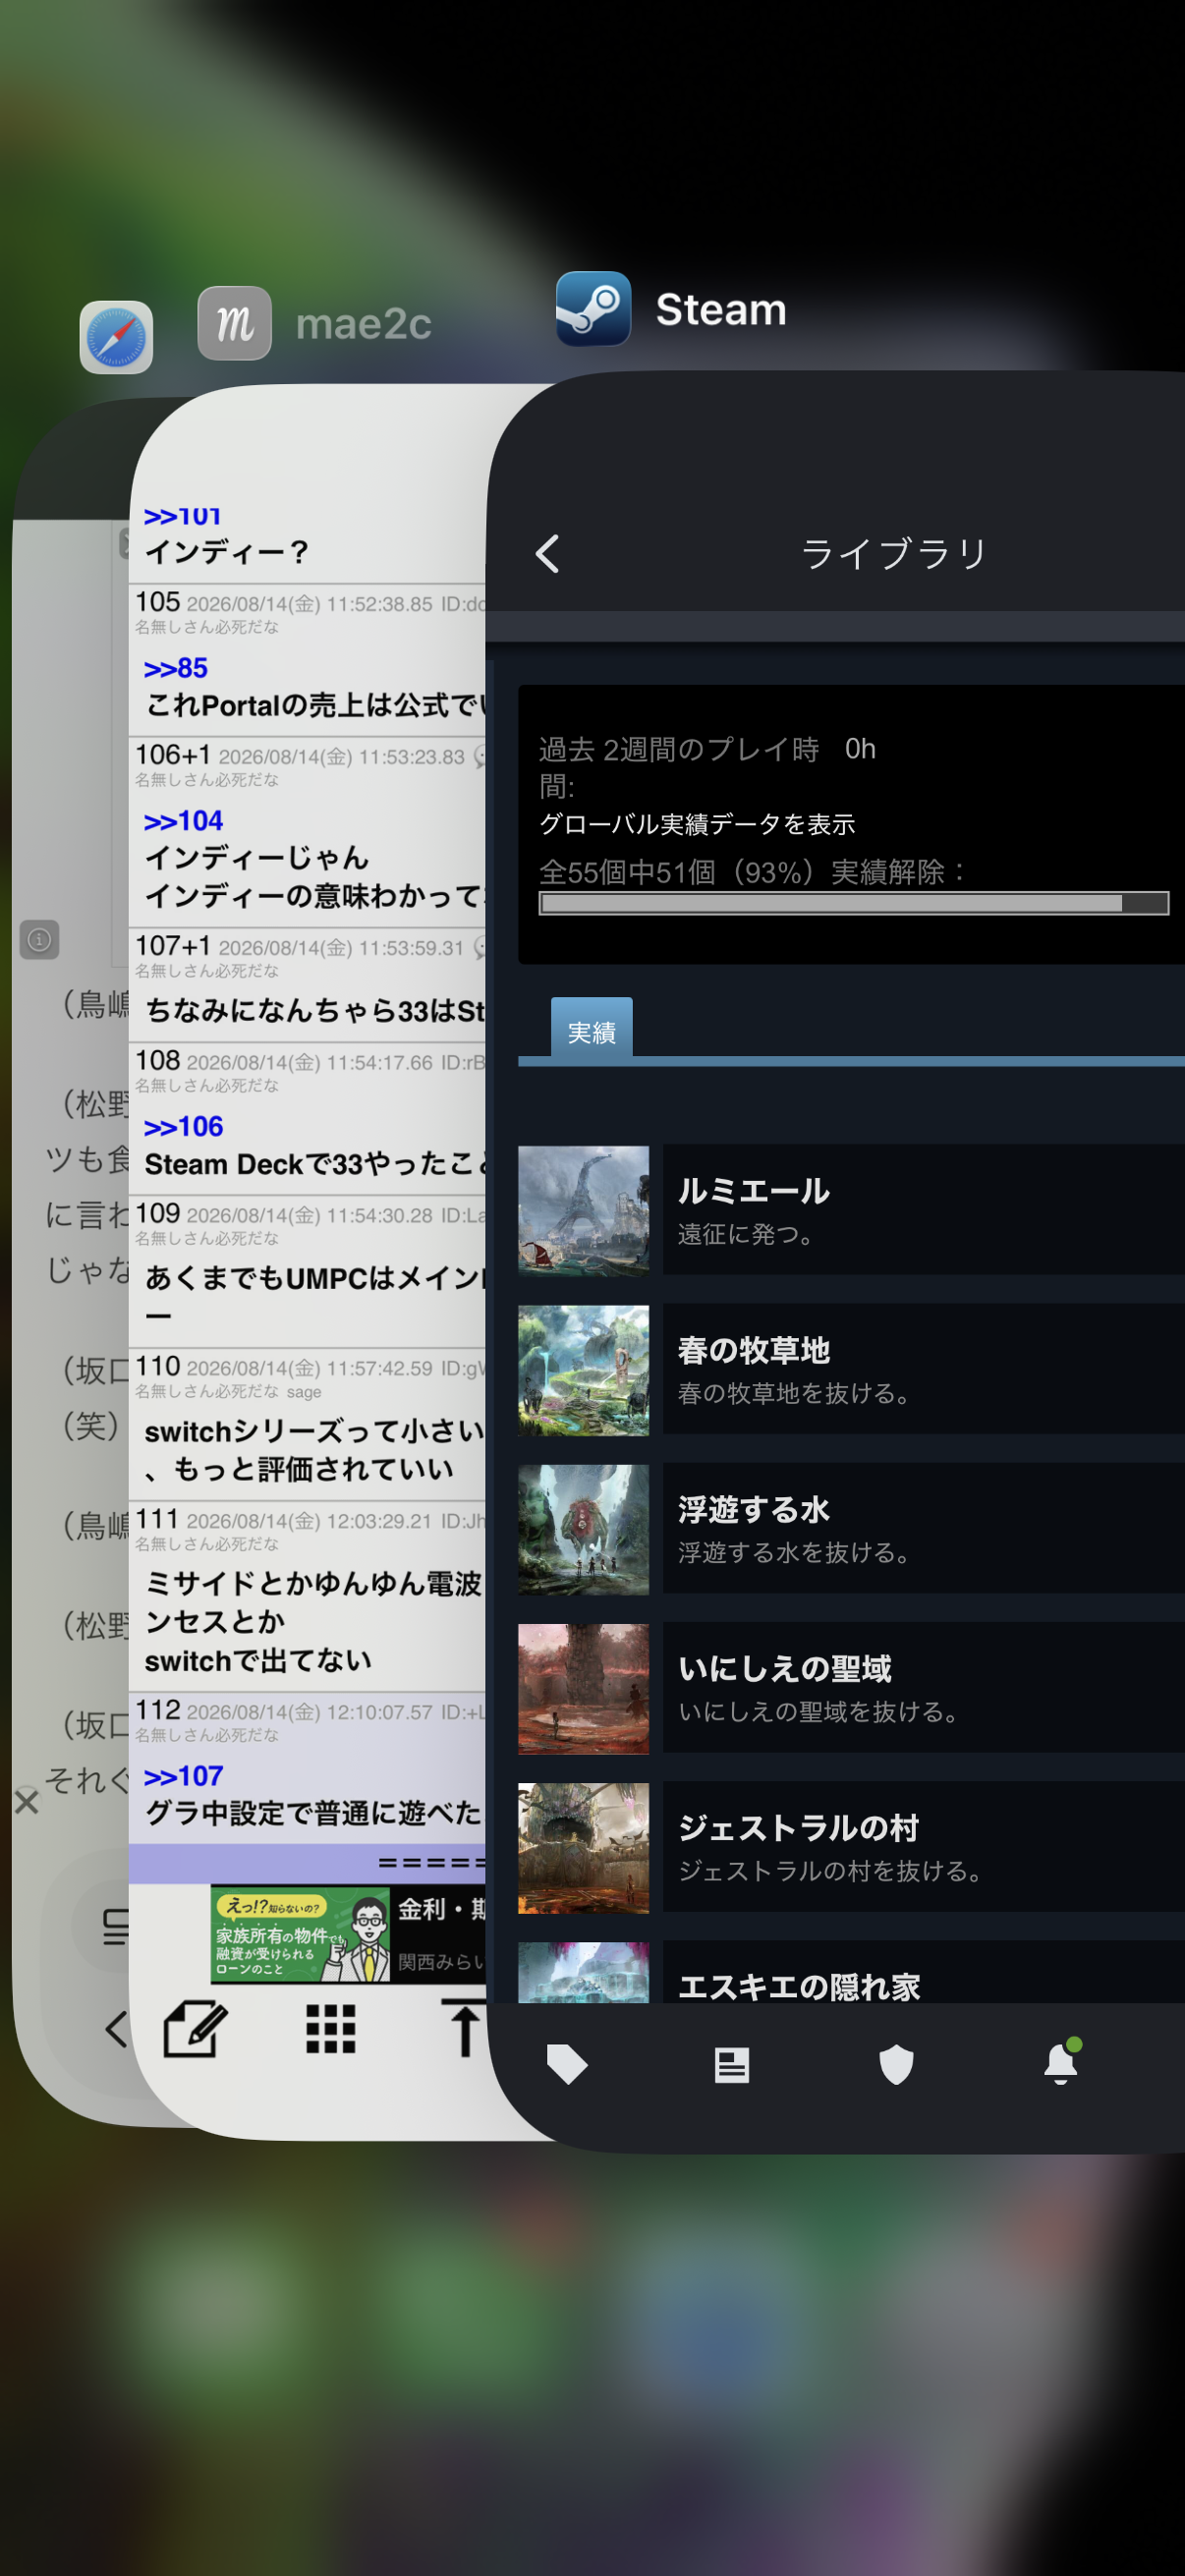The width and height of the screenshot is (1185, 2576).
Task: Tap the ライブラリ header title
Action: tap(895, 553)
